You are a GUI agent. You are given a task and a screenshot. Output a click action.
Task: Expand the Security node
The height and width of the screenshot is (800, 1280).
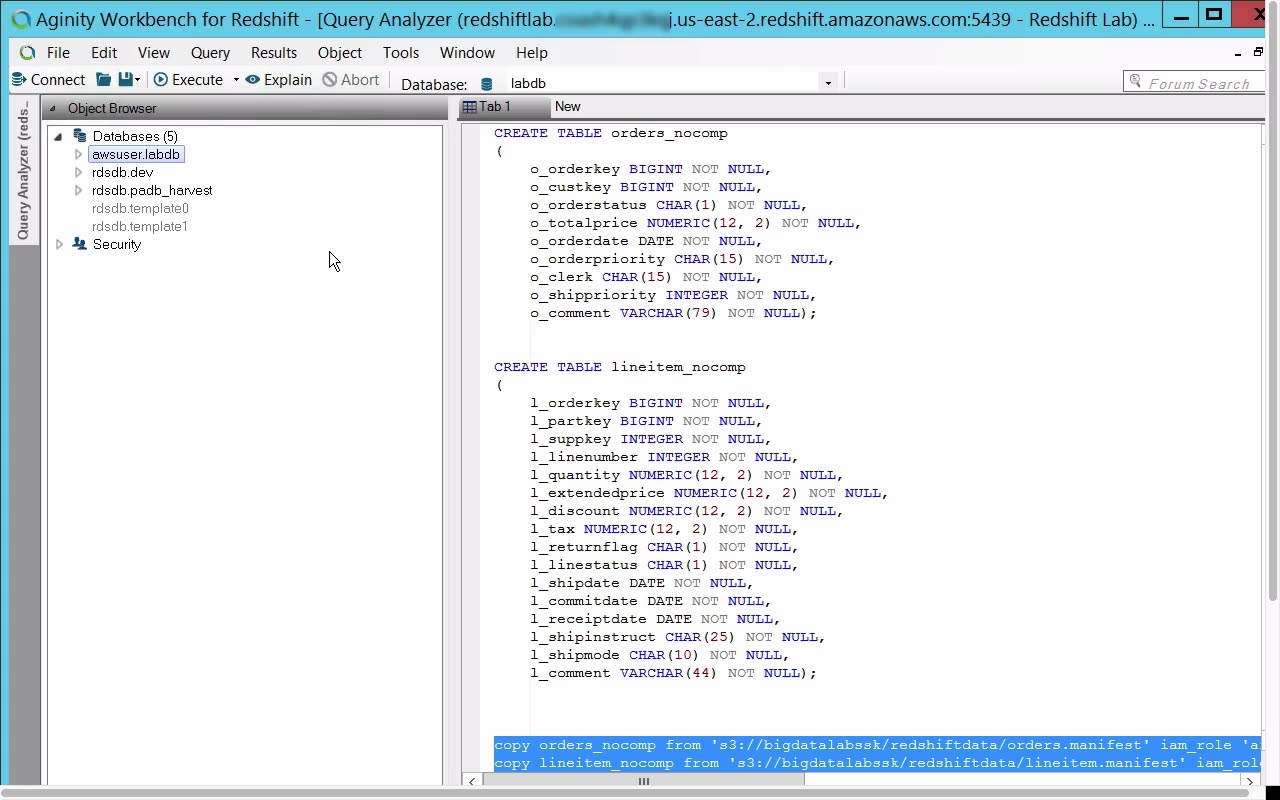pos(59,245)
